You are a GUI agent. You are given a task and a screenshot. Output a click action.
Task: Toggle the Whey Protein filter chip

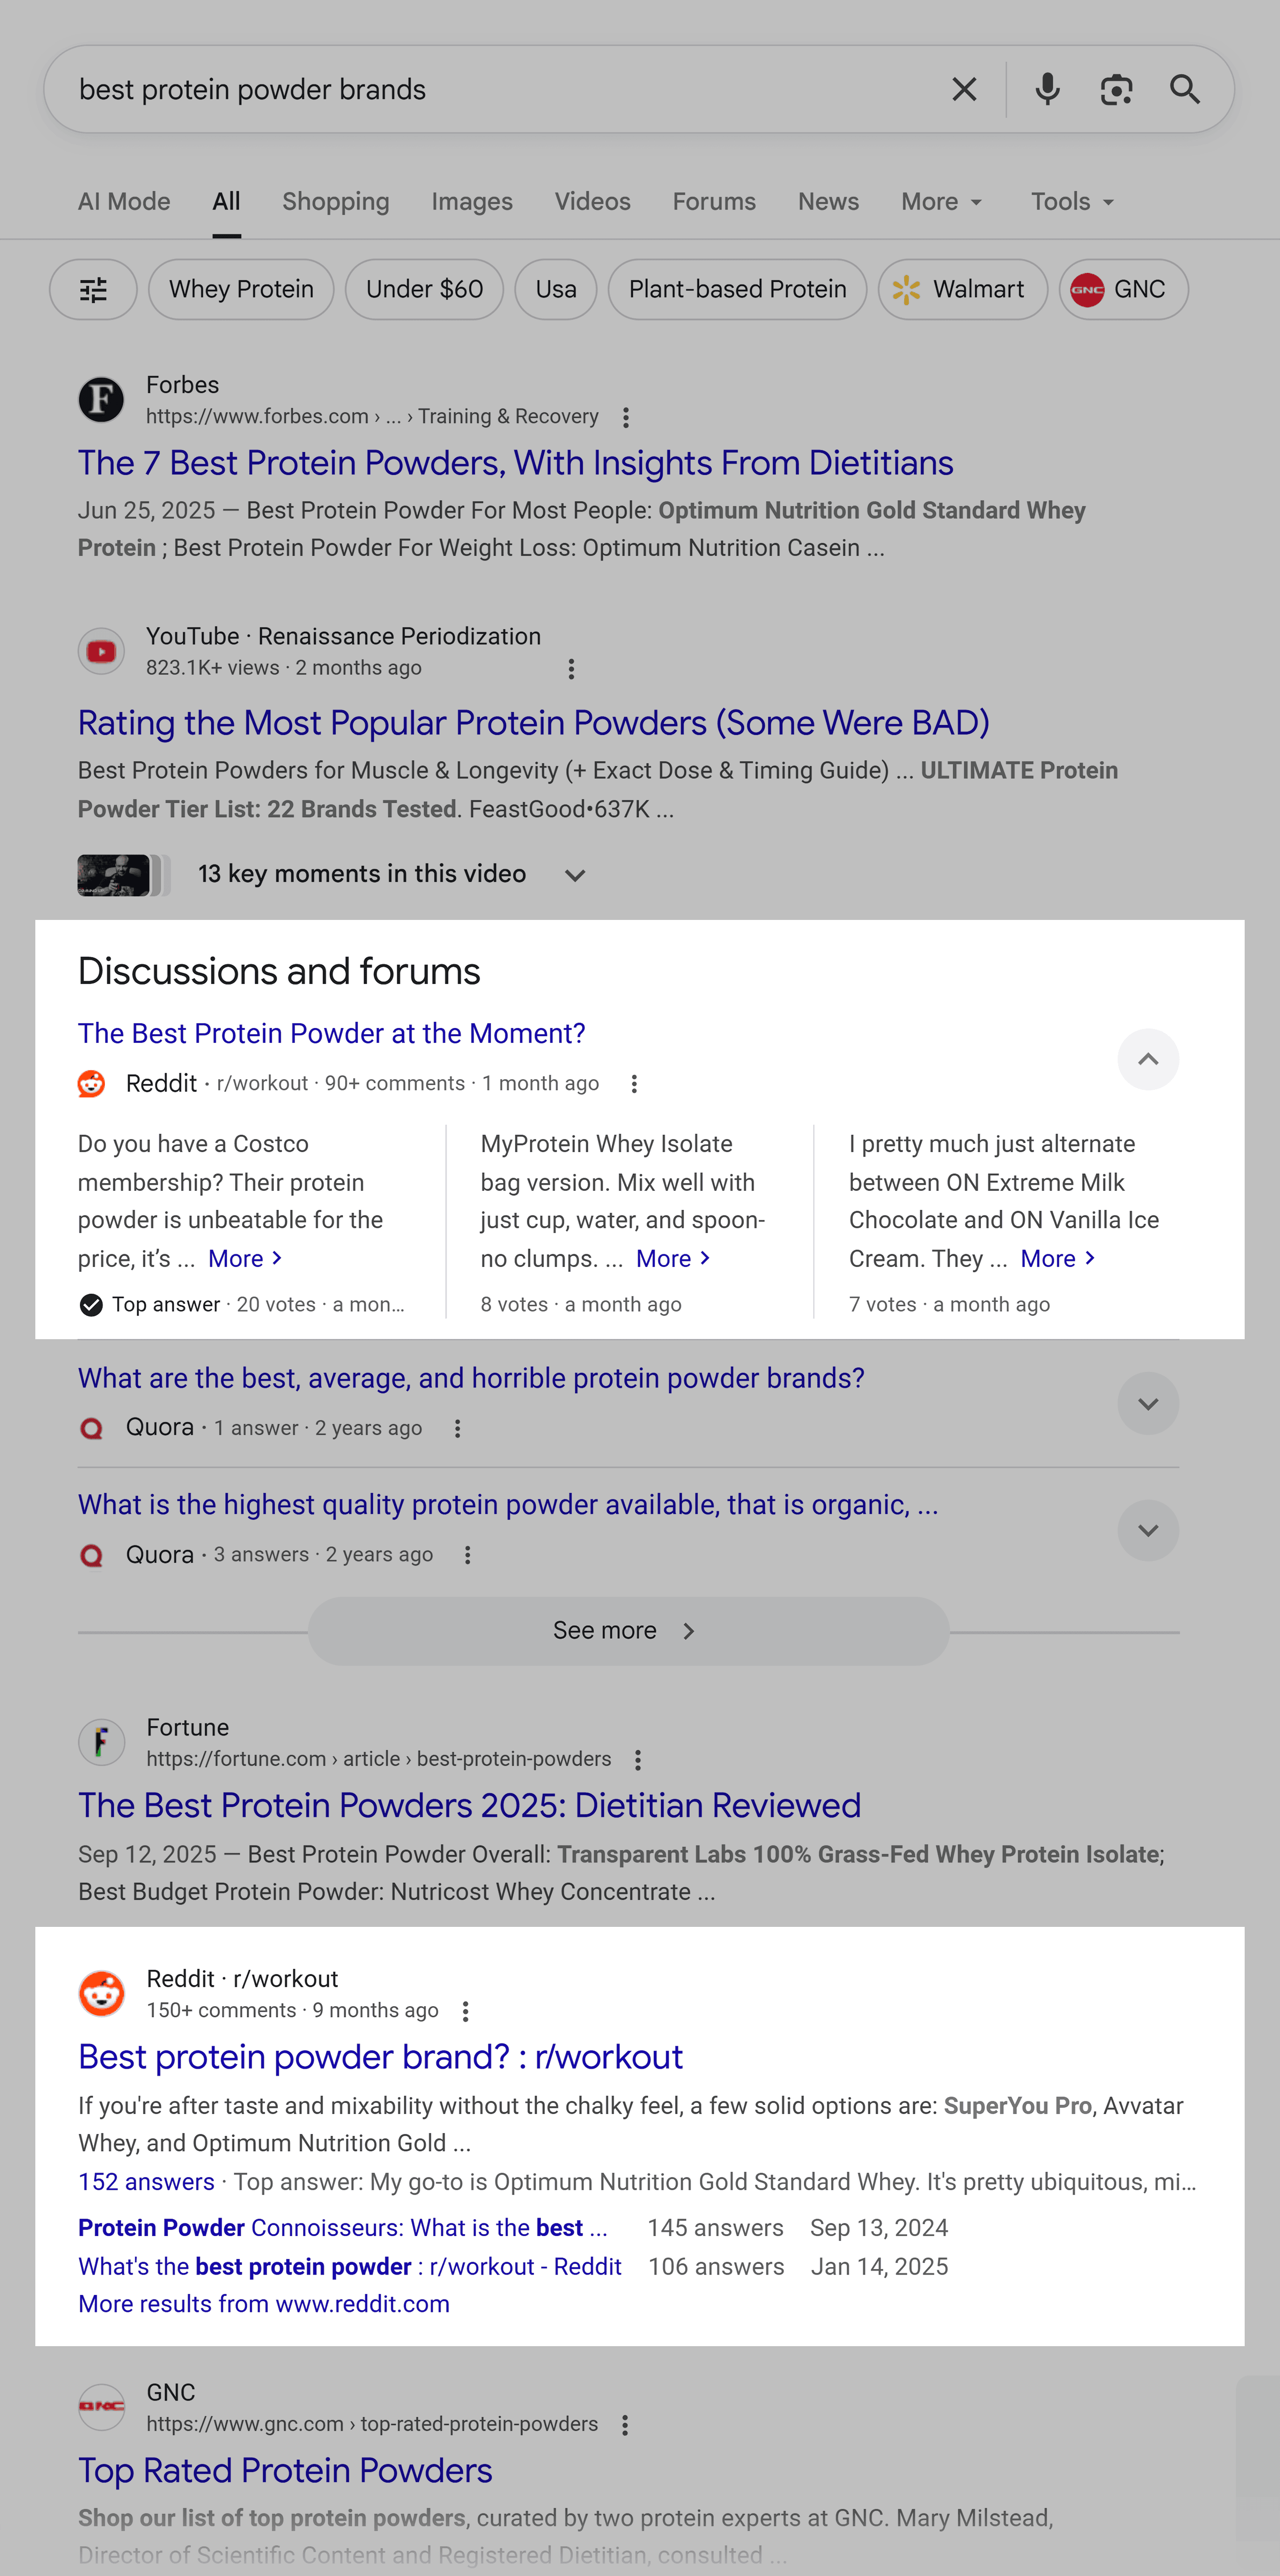click(241, 290)
